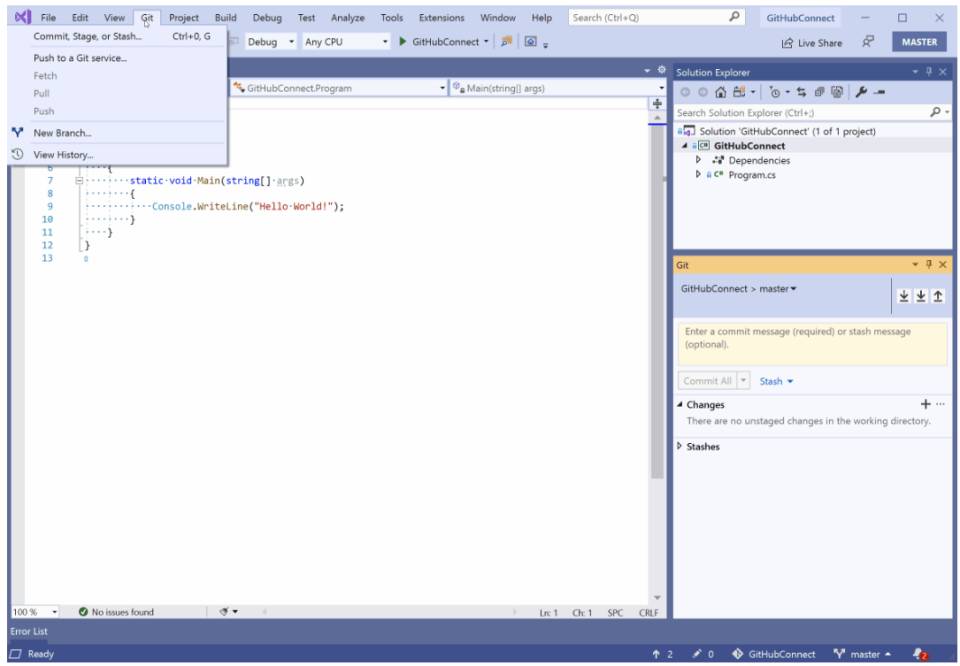Open the GitHubConnect.Program class dropdown

point(339,88)
